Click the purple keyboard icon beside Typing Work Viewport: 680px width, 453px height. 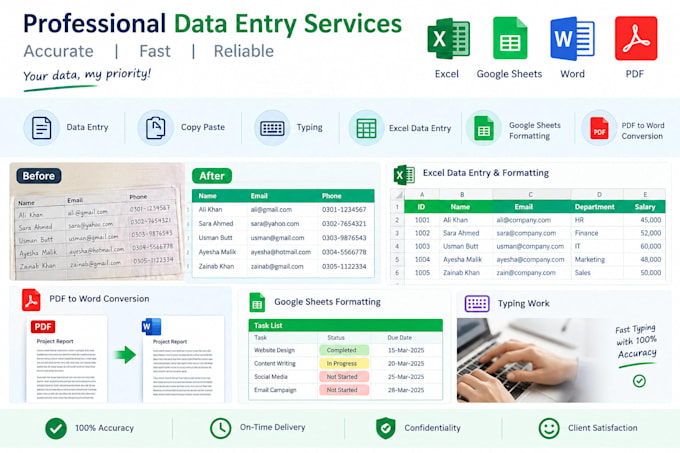477,303
